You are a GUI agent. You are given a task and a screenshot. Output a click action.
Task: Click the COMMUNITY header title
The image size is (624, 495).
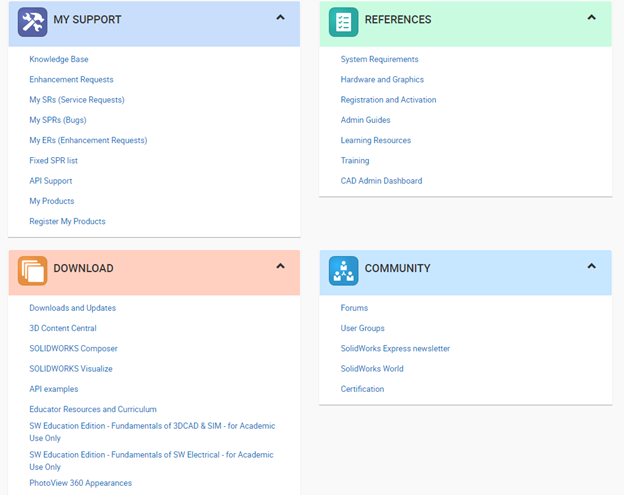398,269
